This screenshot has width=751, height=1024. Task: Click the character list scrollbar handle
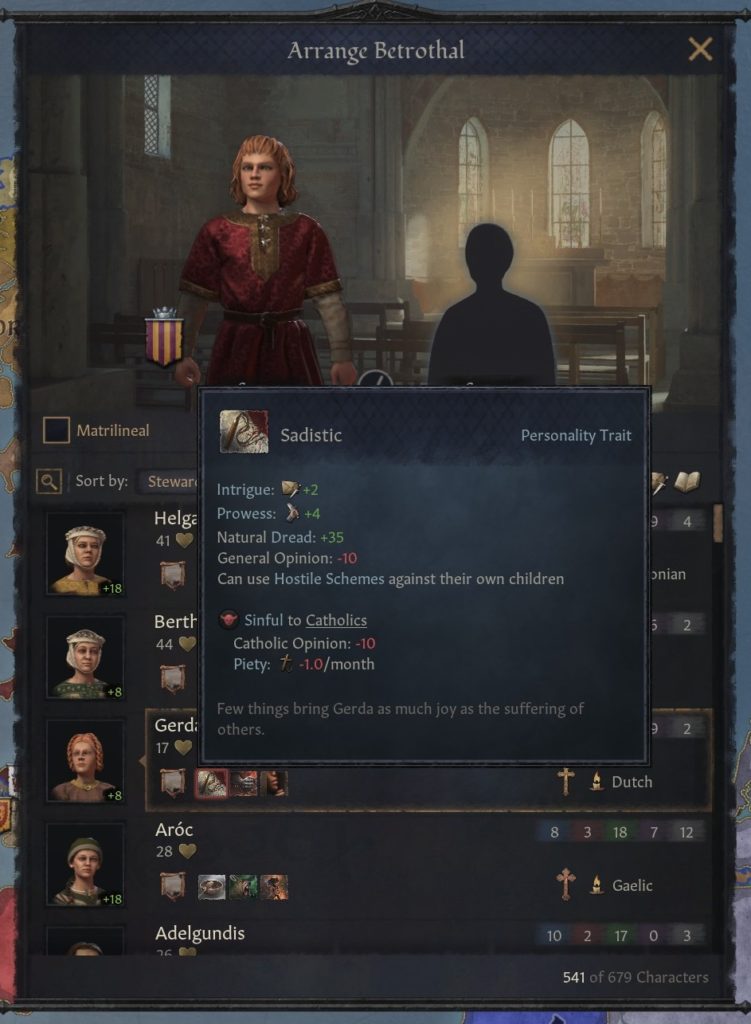718,523
